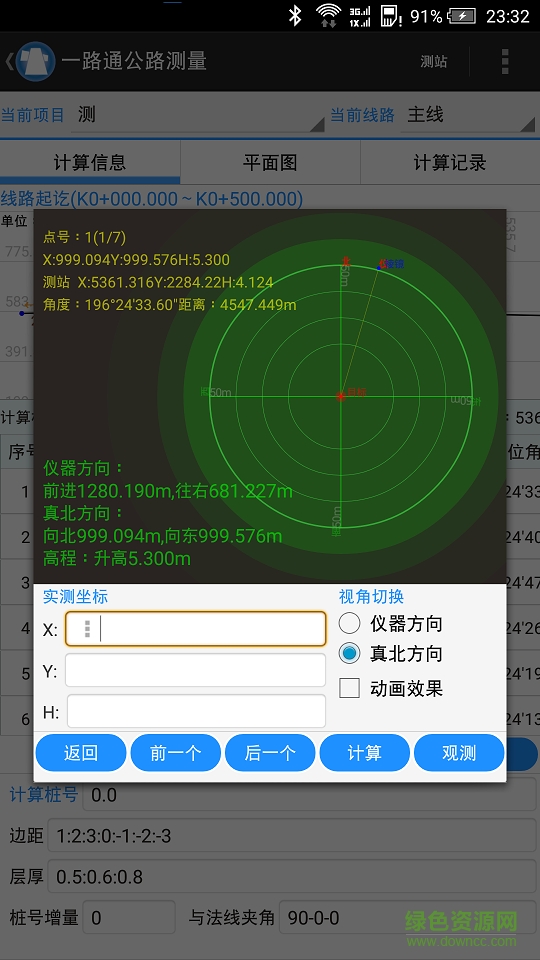
Task: Switch to the 计算信息 tab
Action: point(90,162)
